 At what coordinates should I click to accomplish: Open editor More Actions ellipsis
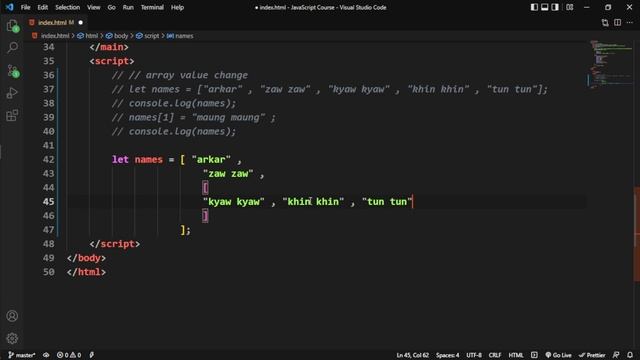pos(630,23)
